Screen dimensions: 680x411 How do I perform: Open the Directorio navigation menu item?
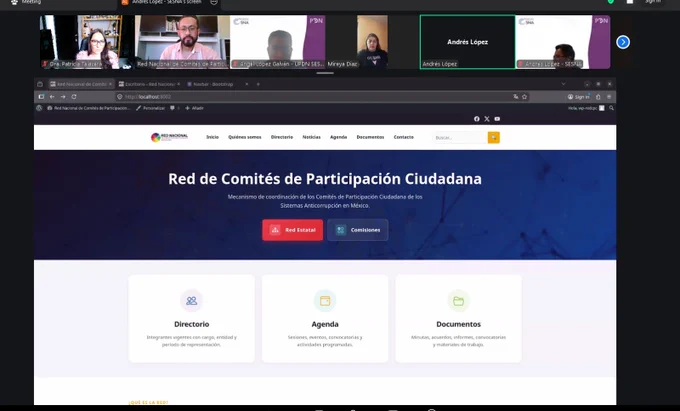(282, 137)
